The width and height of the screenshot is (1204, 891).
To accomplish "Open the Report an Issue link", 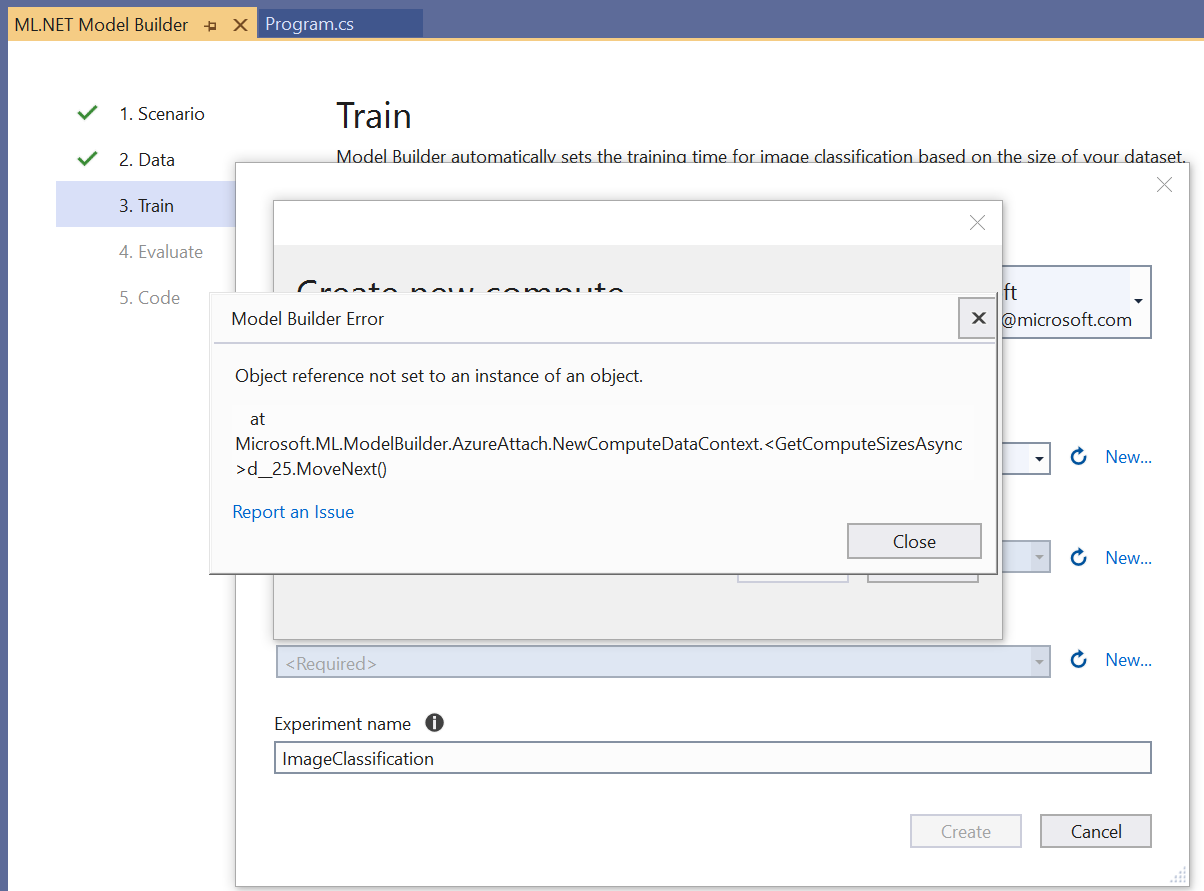I will tap(293, 511).
